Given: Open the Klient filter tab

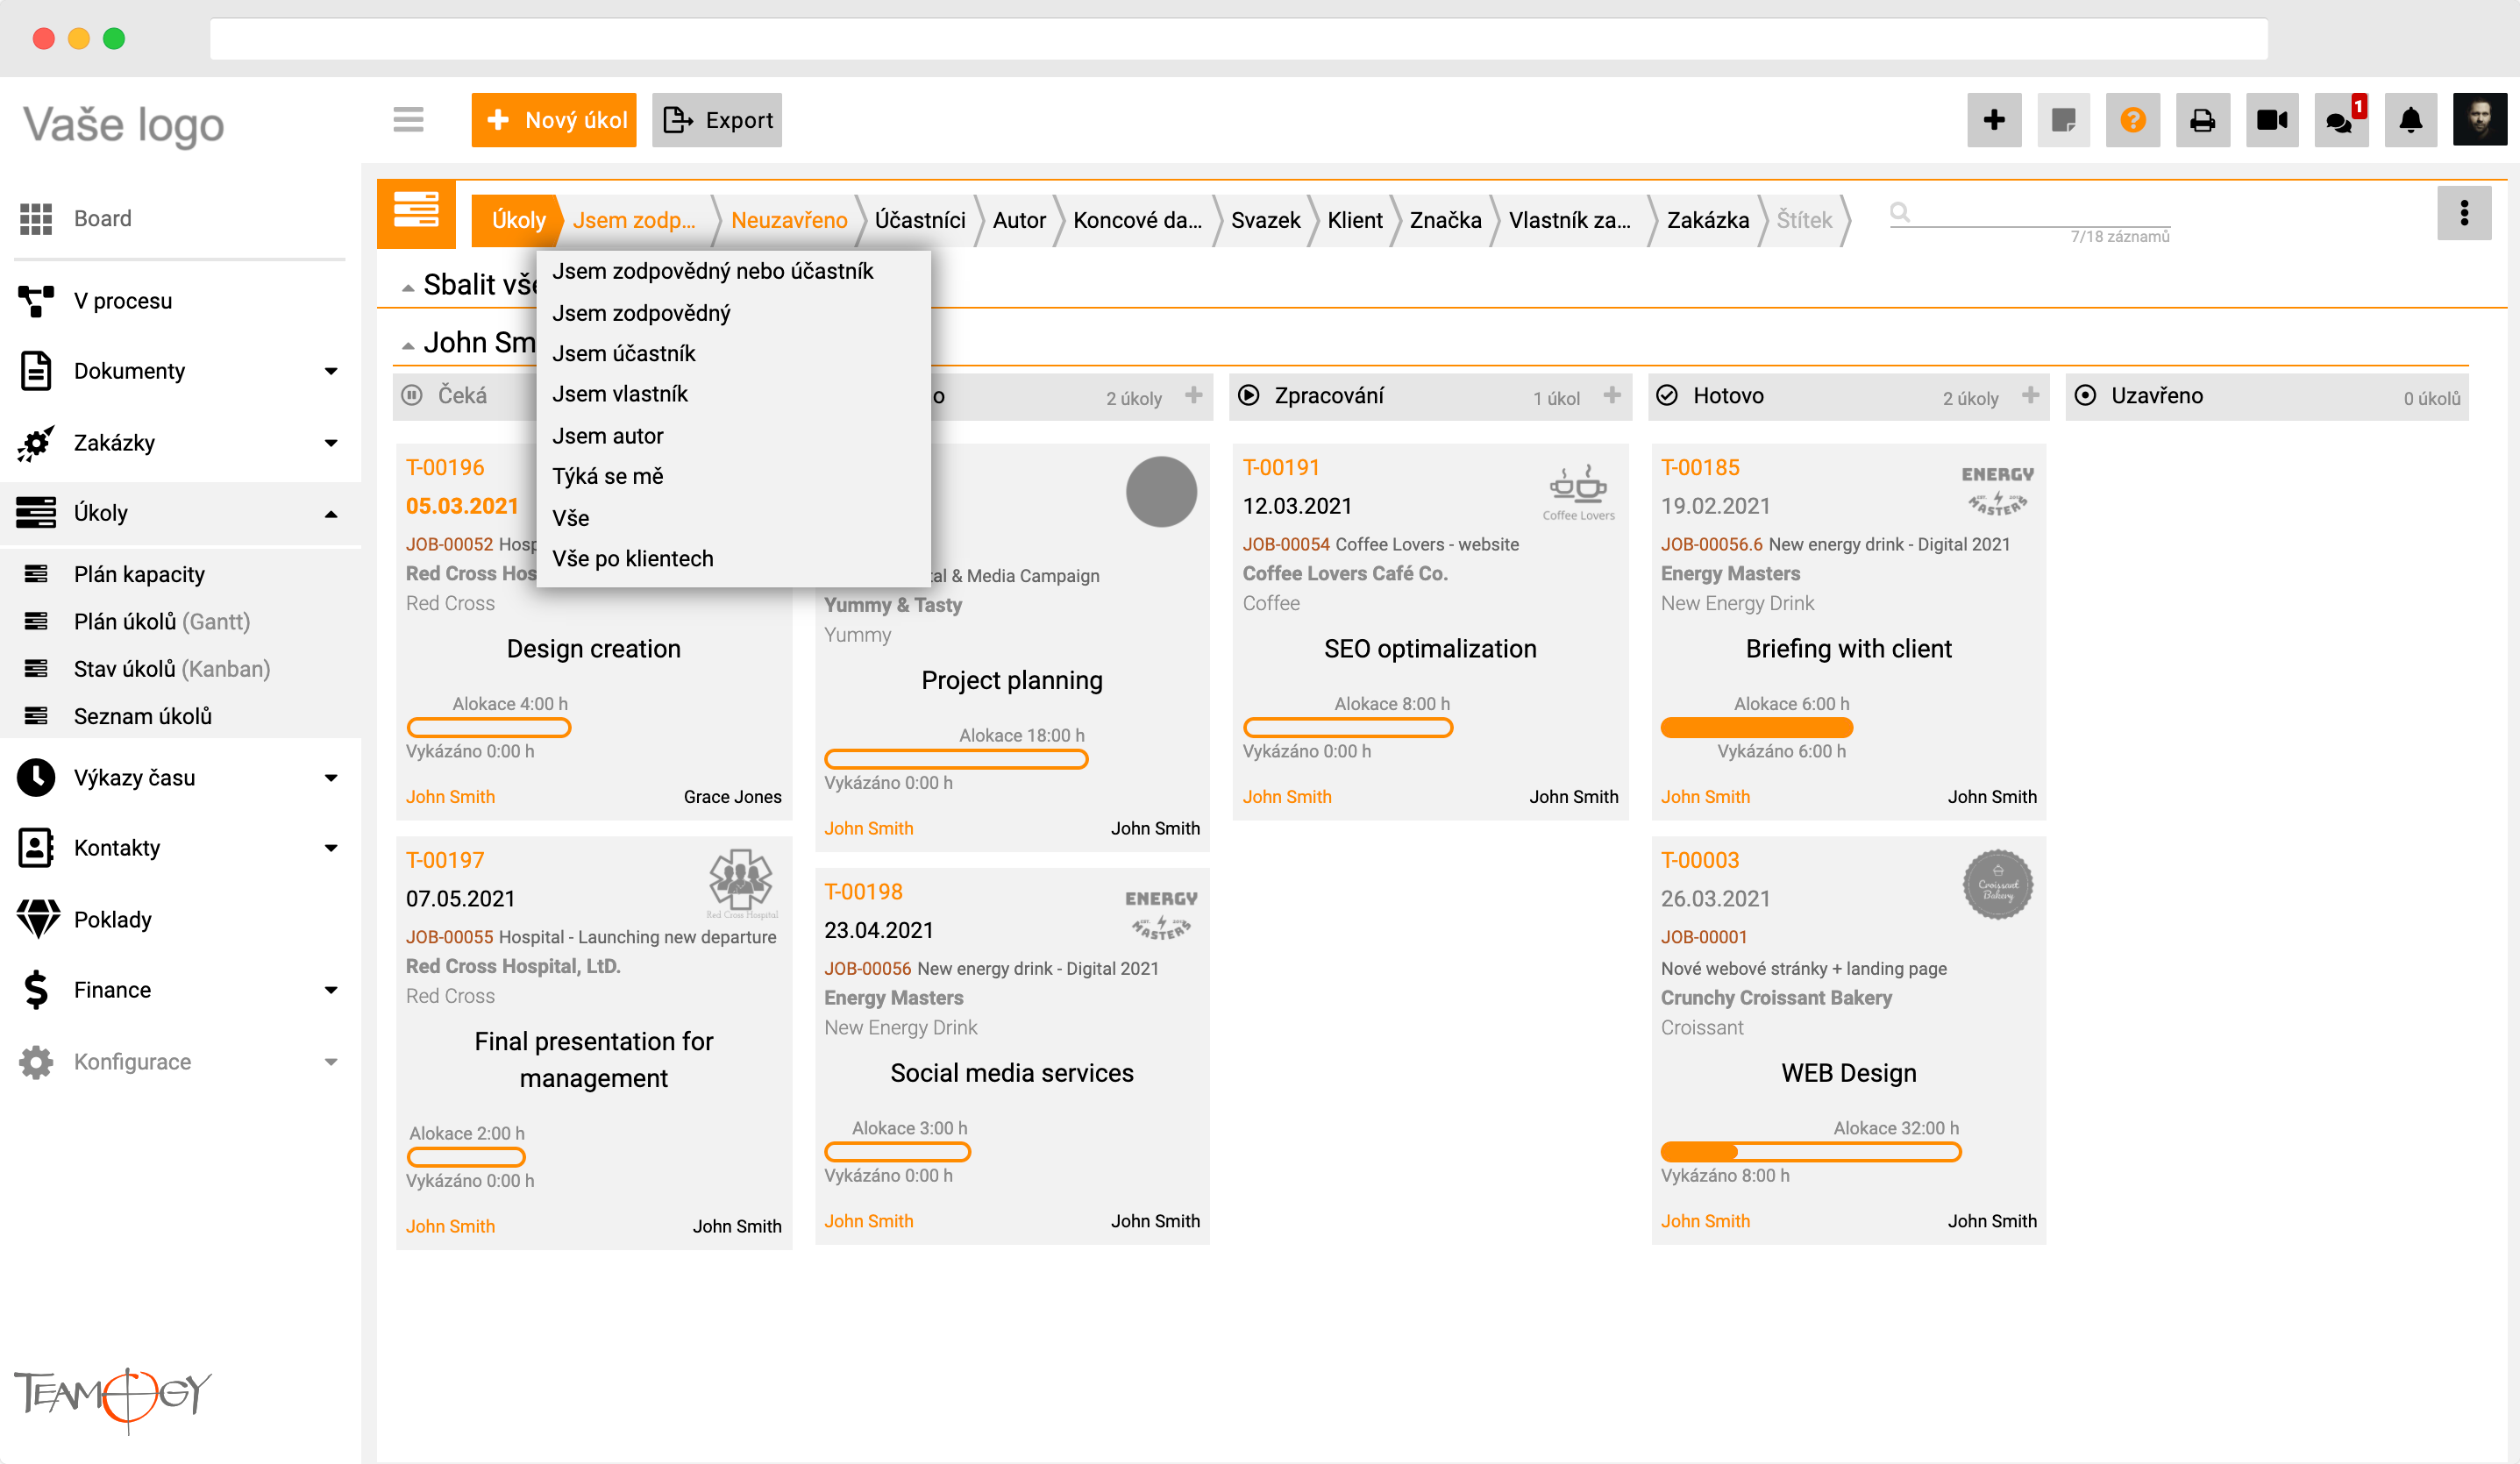Looking at the screenshot, I should [1355, 220].
